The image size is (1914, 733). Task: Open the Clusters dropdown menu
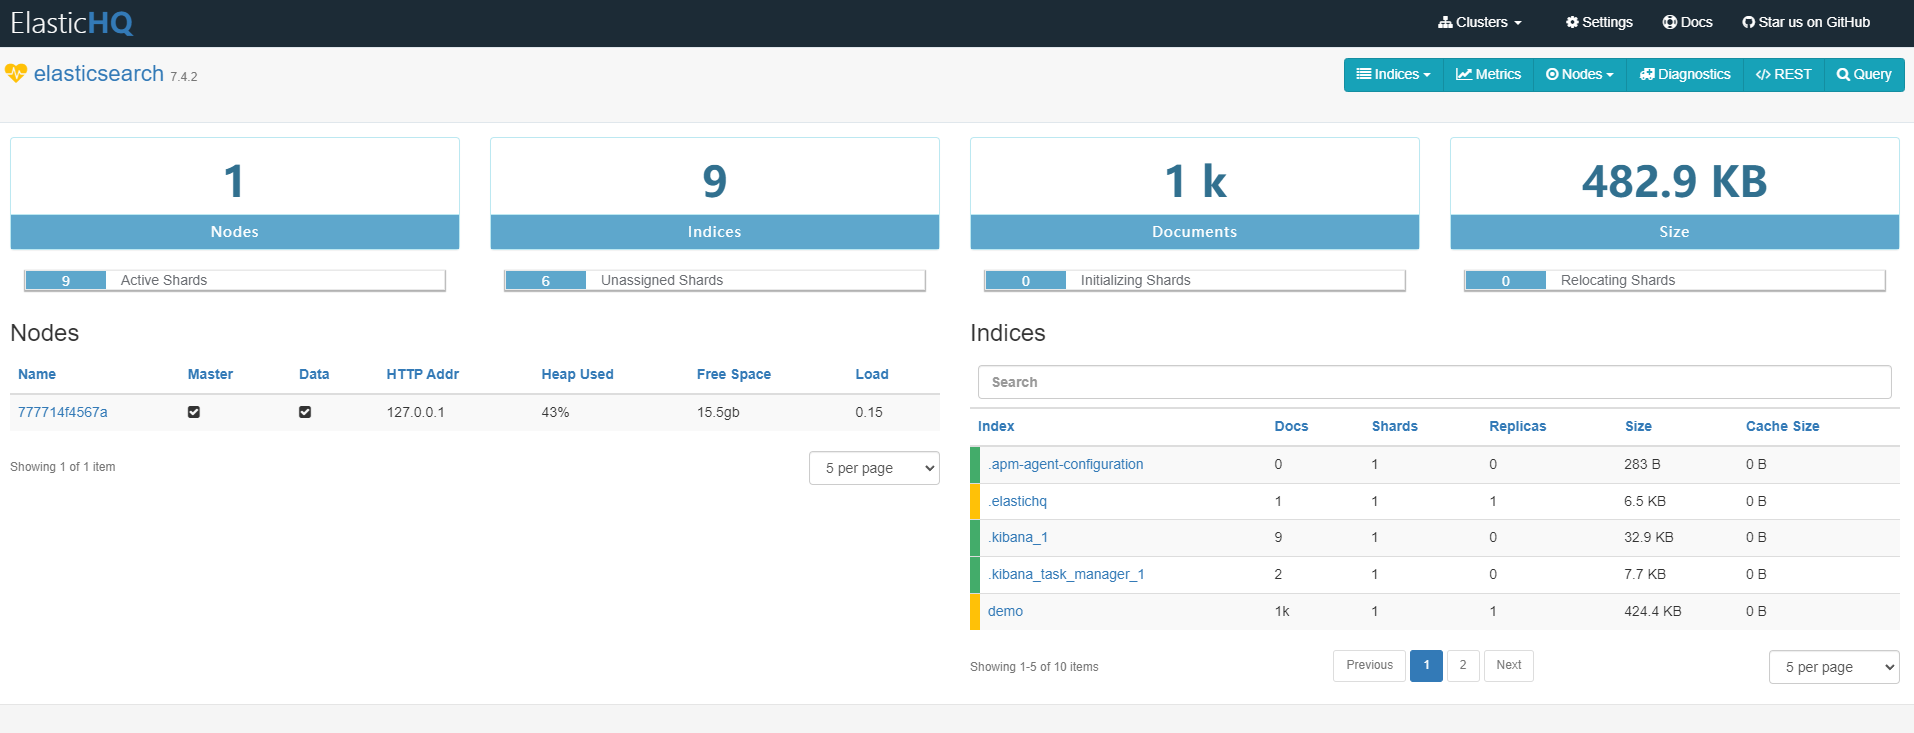click(1480, 22)
